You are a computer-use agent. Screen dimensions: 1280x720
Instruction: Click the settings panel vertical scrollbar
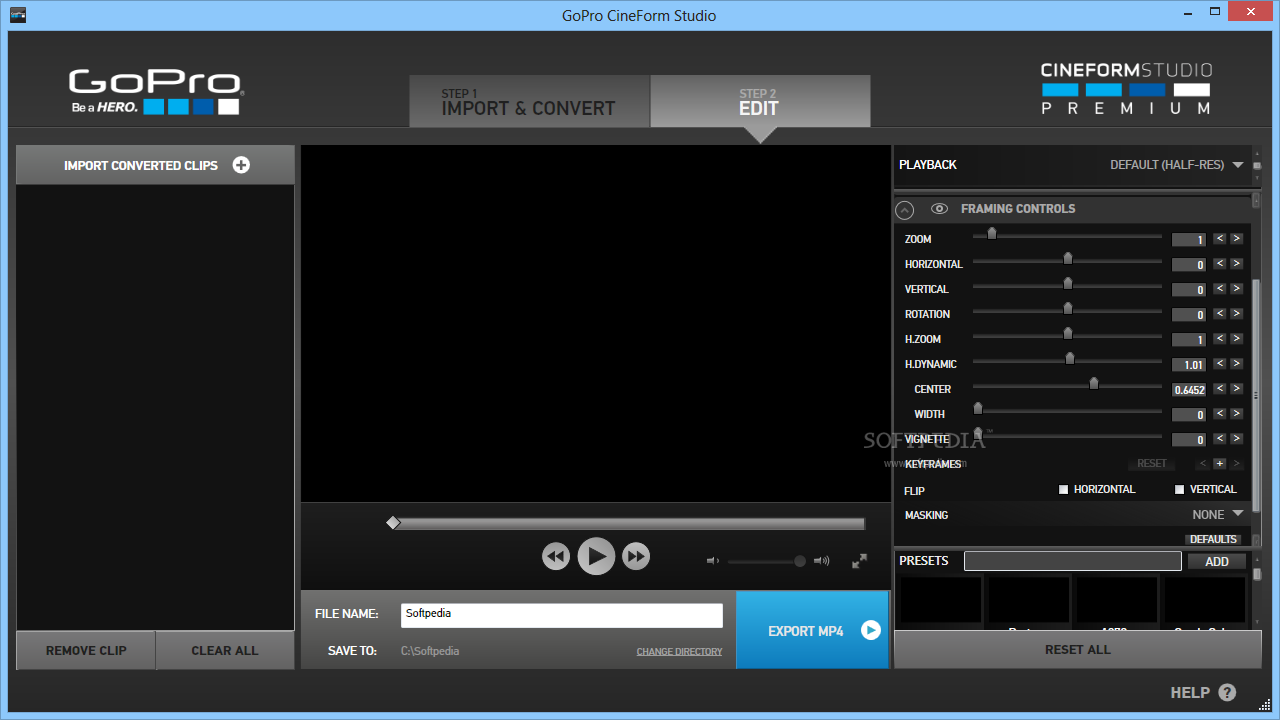click(1256, 396)
